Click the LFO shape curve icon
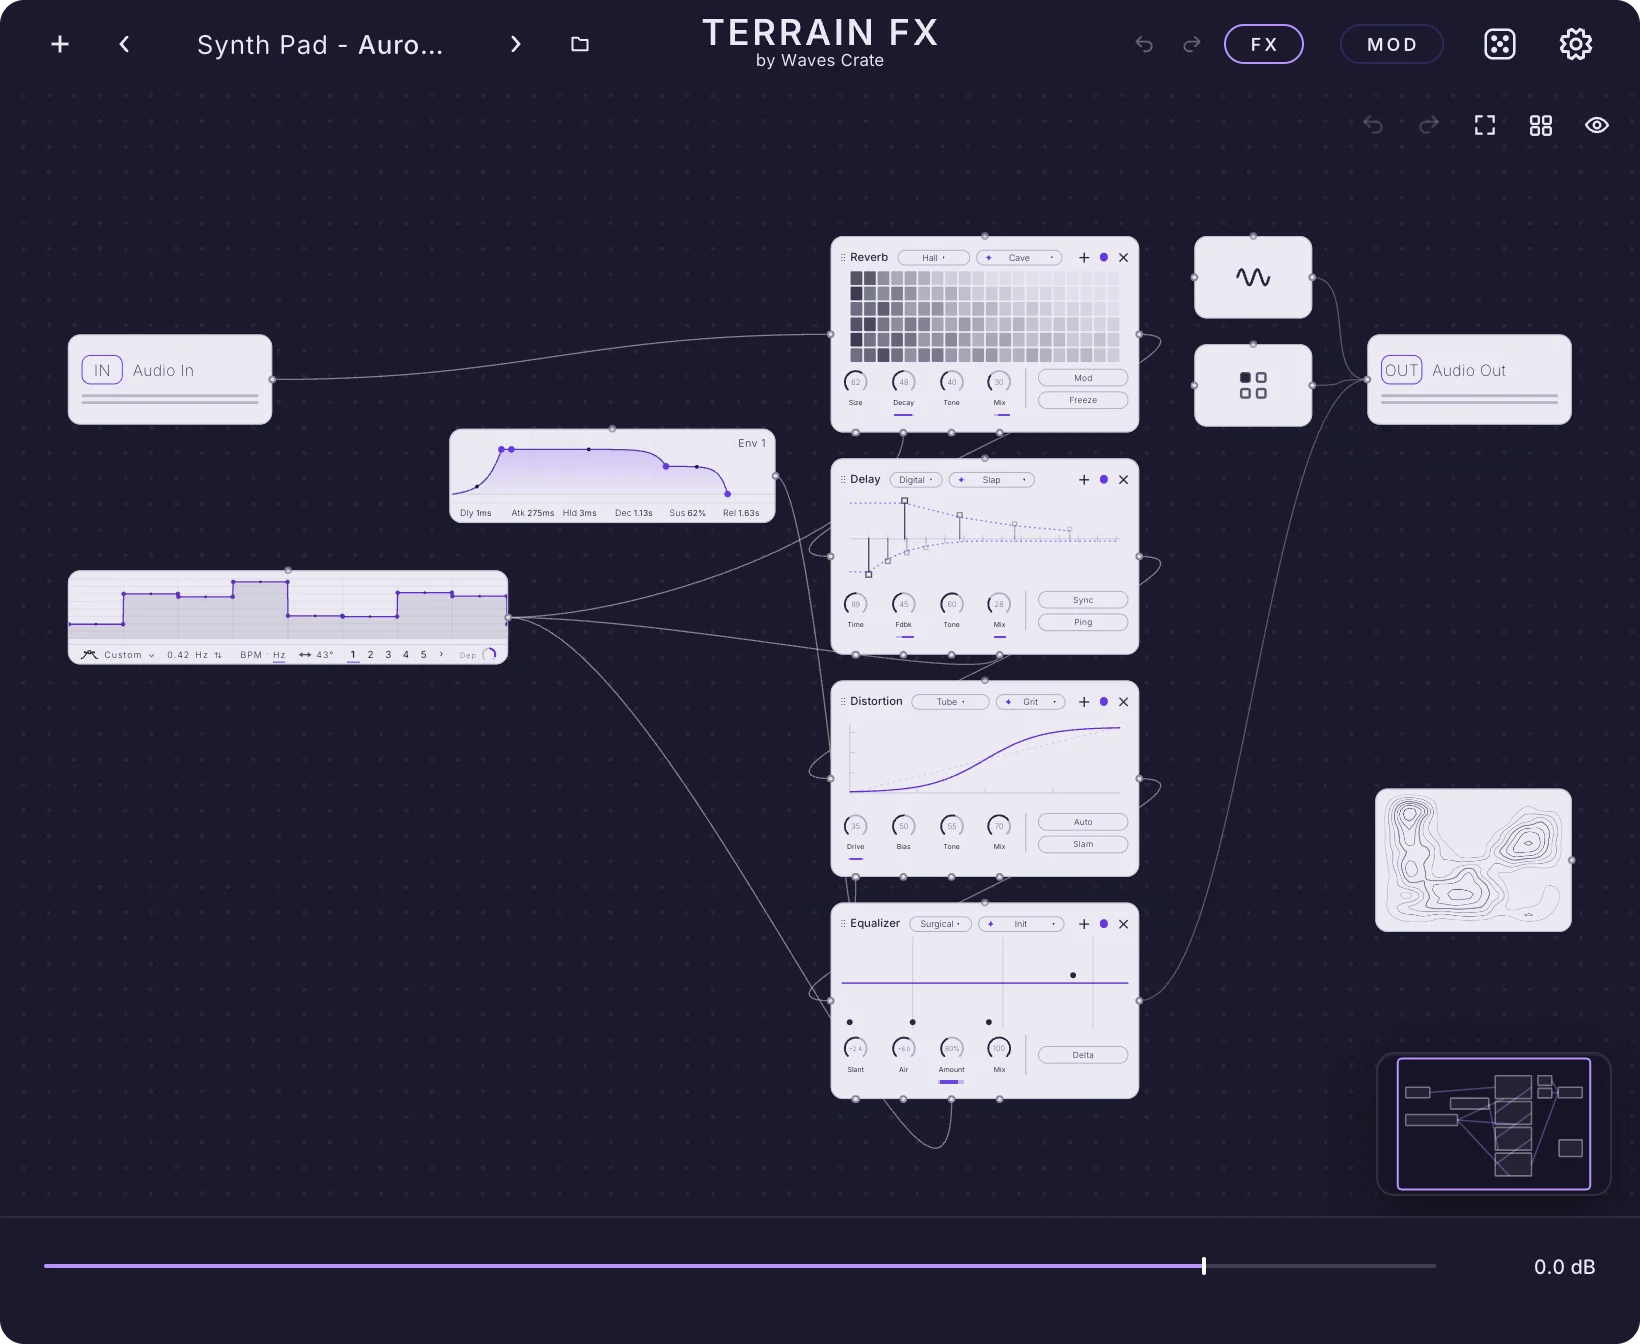Viewport: 1640px width, 1344px height. 89,655
